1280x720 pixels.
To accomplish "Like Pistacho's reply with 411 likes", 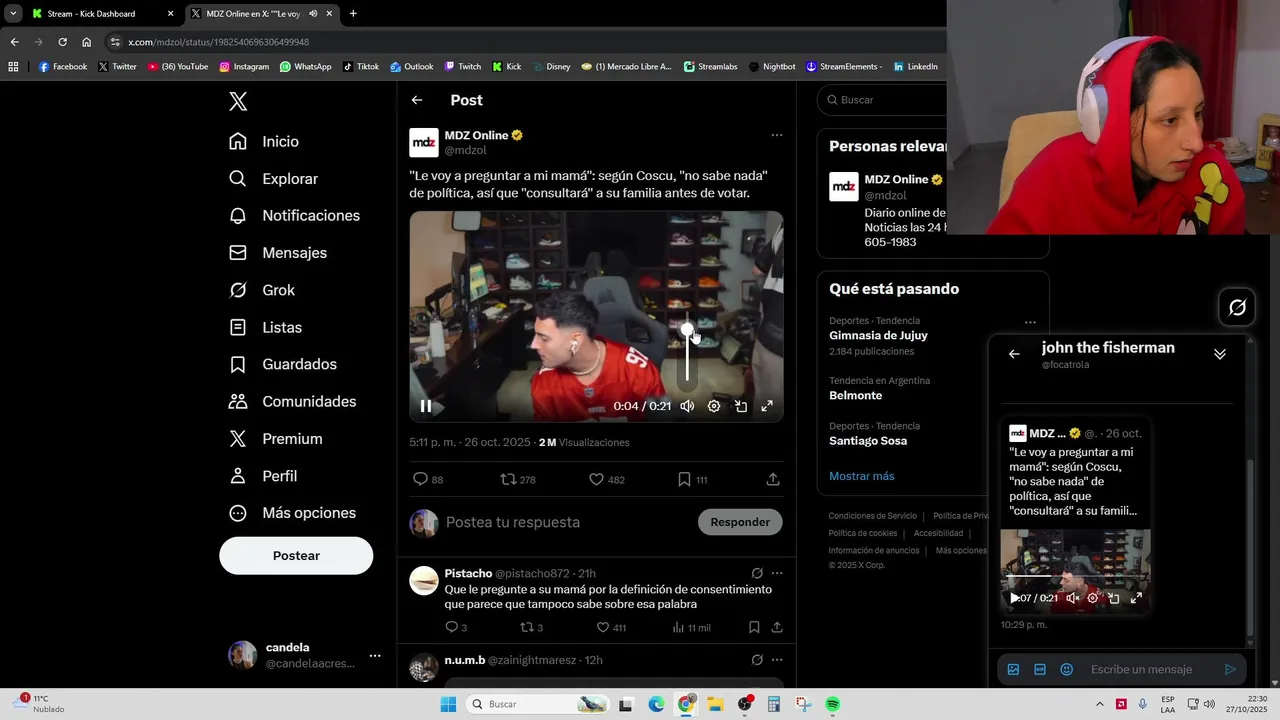I will click(x=611, y=627).
